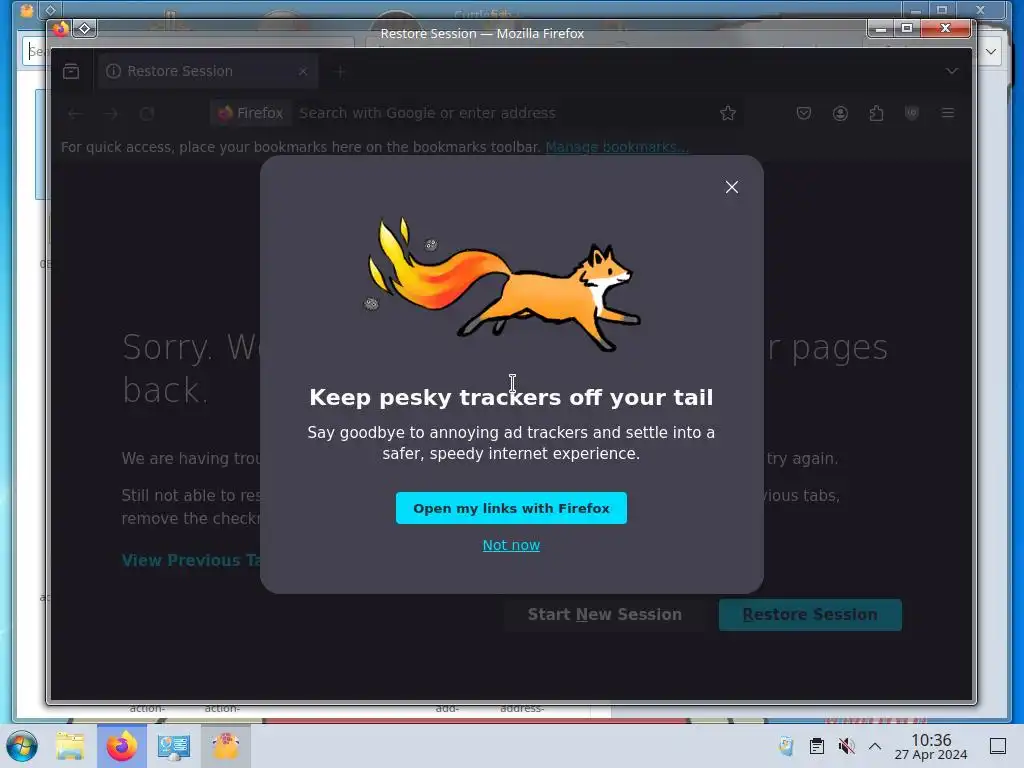
Task: Reload the current page
Action: [147, 114]
